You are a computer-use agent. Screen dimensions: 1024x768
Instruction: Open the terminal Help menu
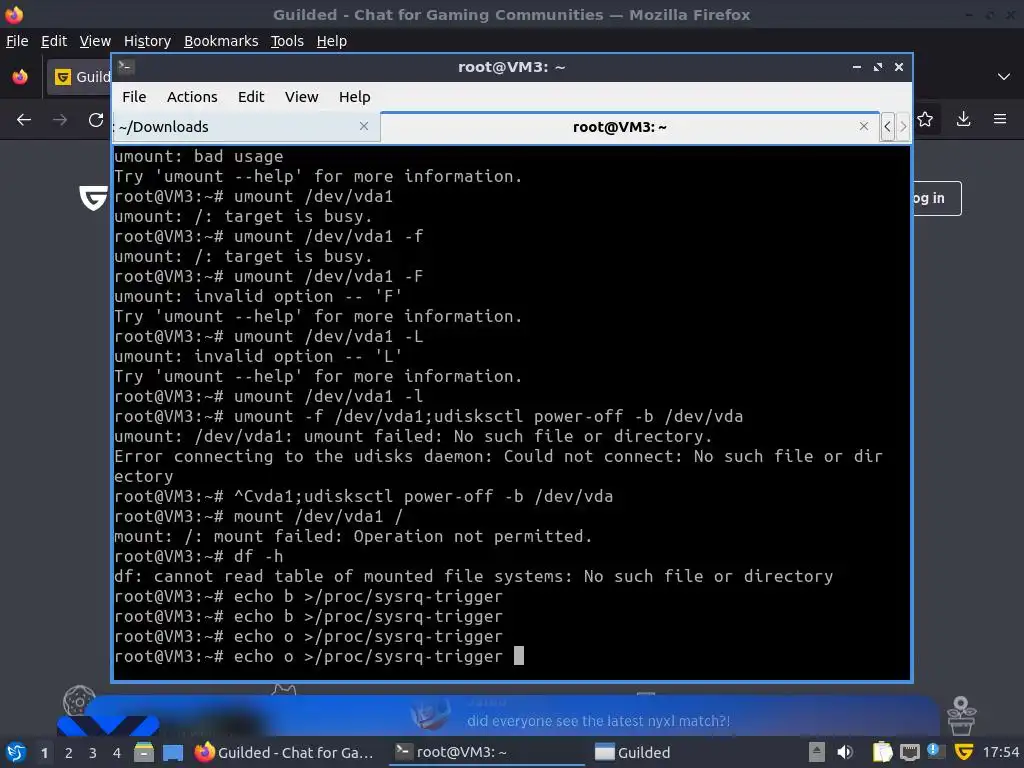pos(355,97)
